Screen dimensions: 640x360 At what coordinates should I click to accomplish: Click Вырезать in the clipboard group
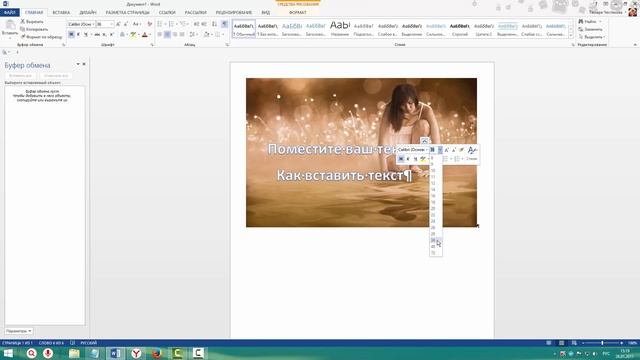coord(31,22)
